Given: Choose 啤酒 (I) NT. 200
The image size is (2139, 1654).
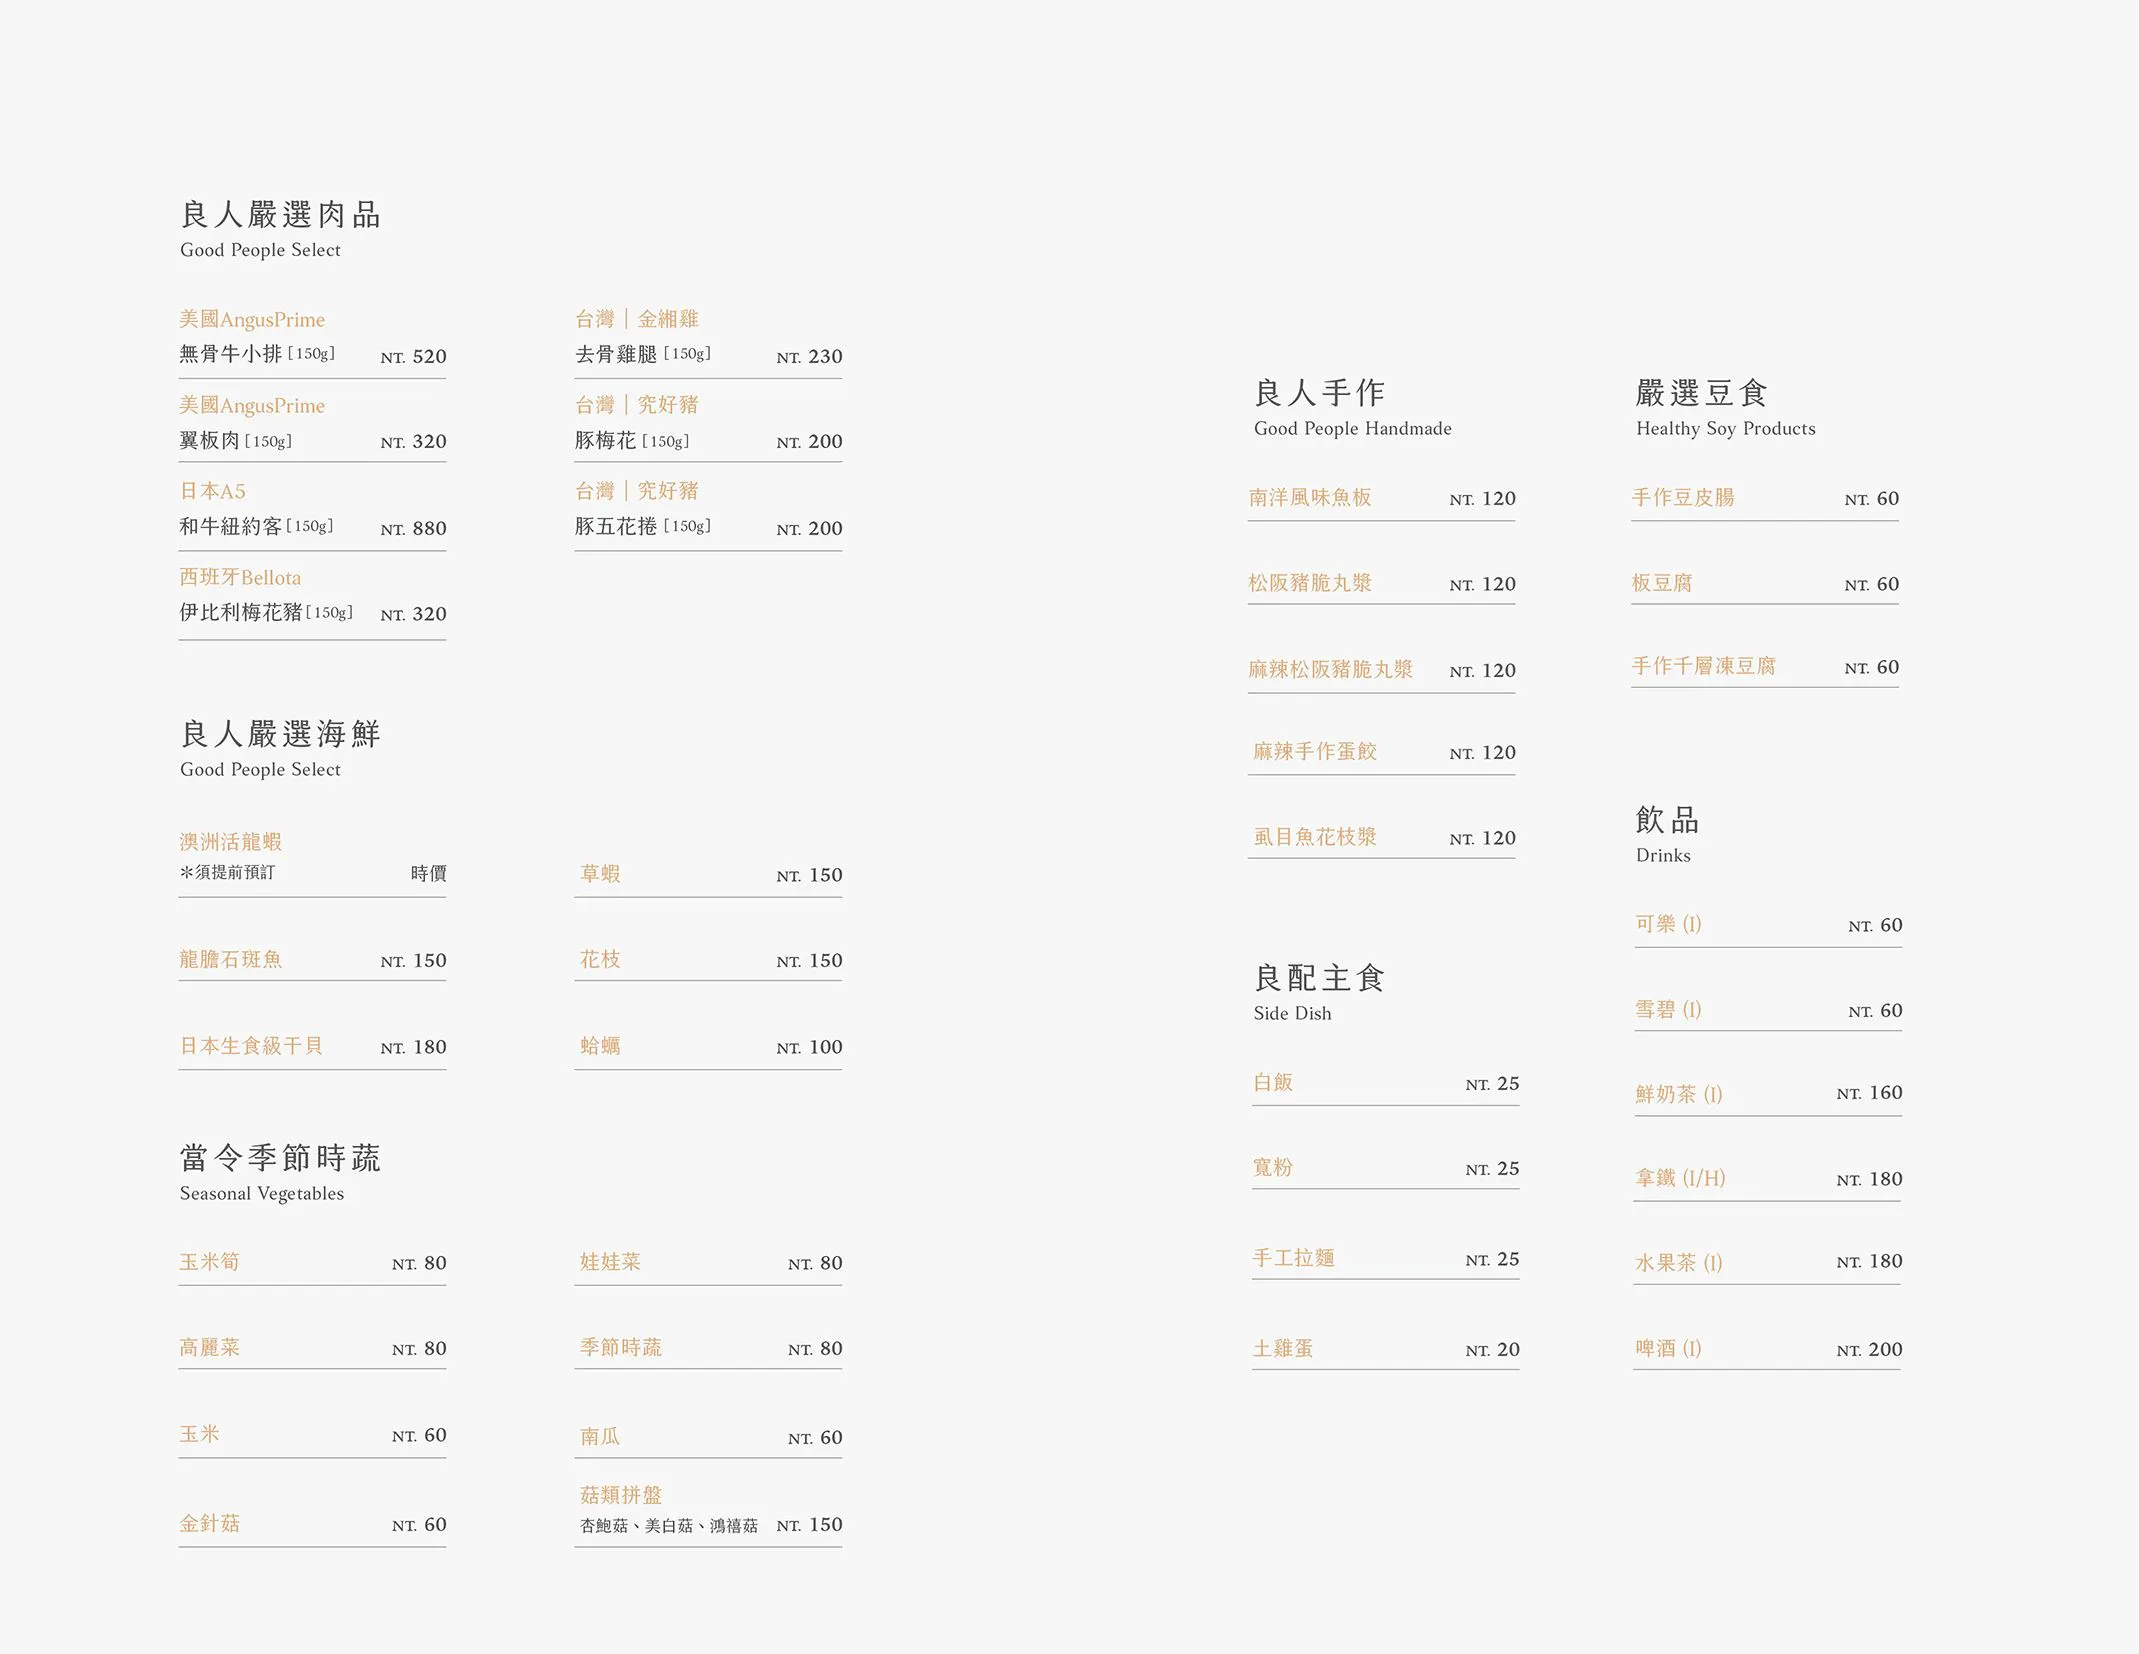Looking at the screenshot, I should point(1668,1348).
